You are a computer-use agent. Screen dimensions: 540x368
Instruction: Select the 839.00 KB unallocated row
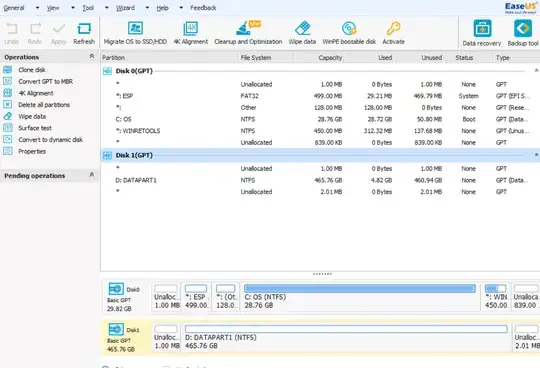tap(320, 143)
